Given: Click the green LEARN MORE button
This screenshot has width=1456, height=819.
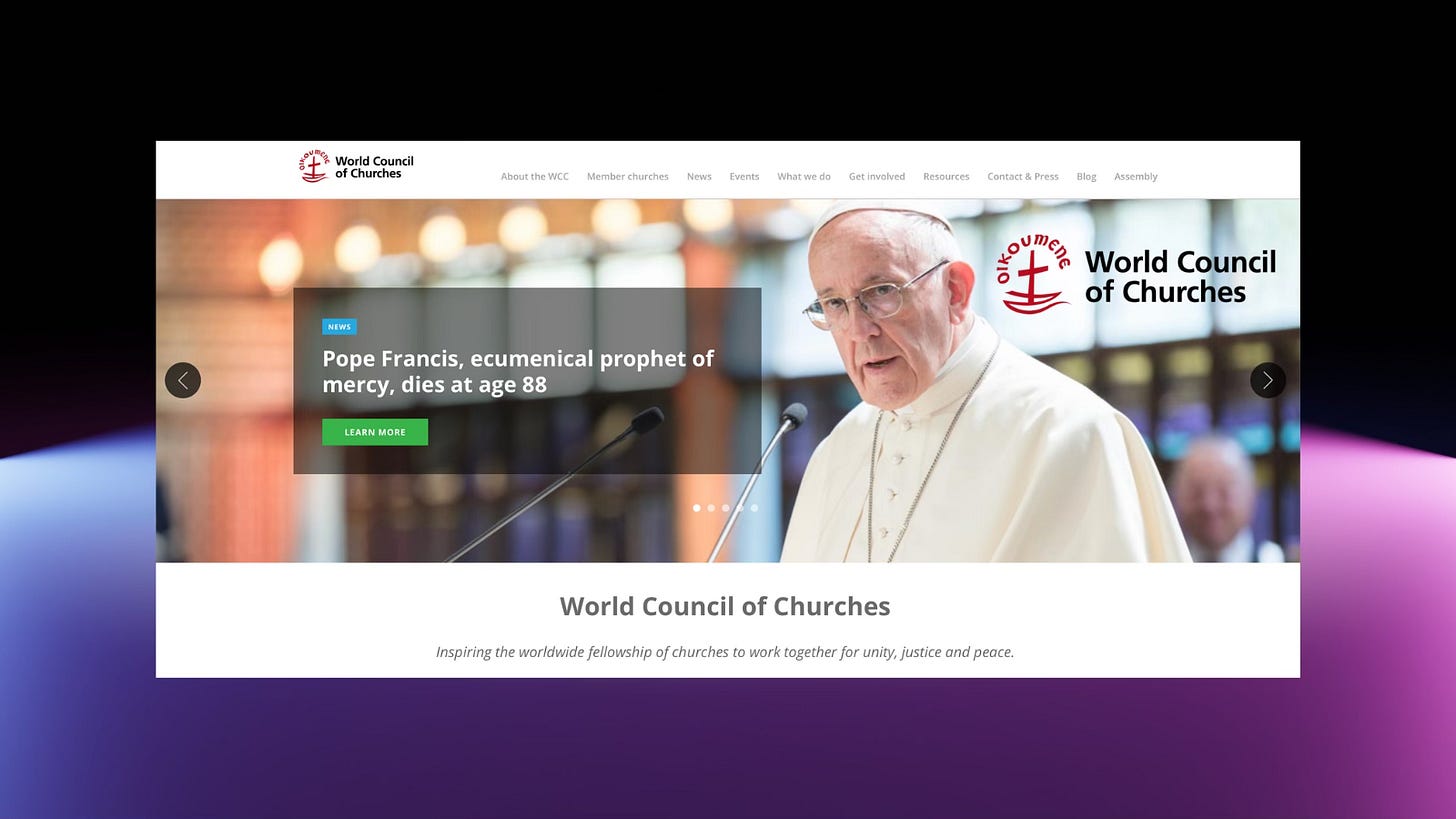Looking at the screenshot, I should (x=375, y=432).
